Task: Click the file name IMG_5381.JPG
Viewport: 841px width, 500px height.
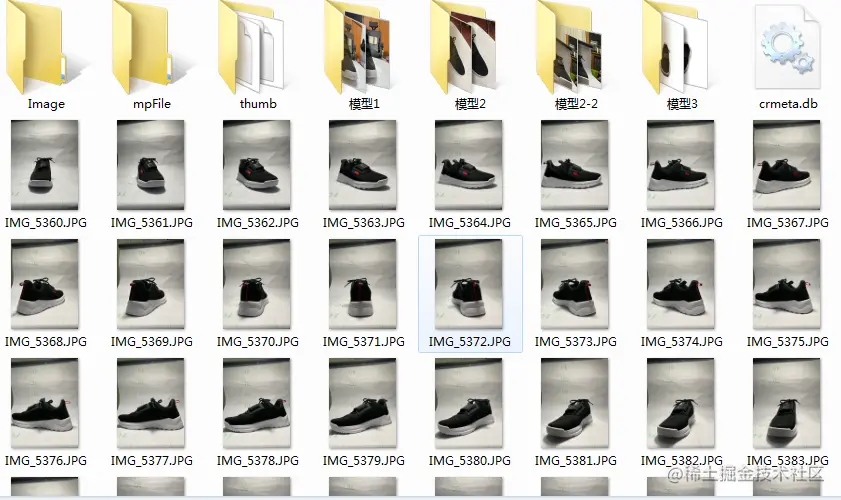Action: (576, 461)
